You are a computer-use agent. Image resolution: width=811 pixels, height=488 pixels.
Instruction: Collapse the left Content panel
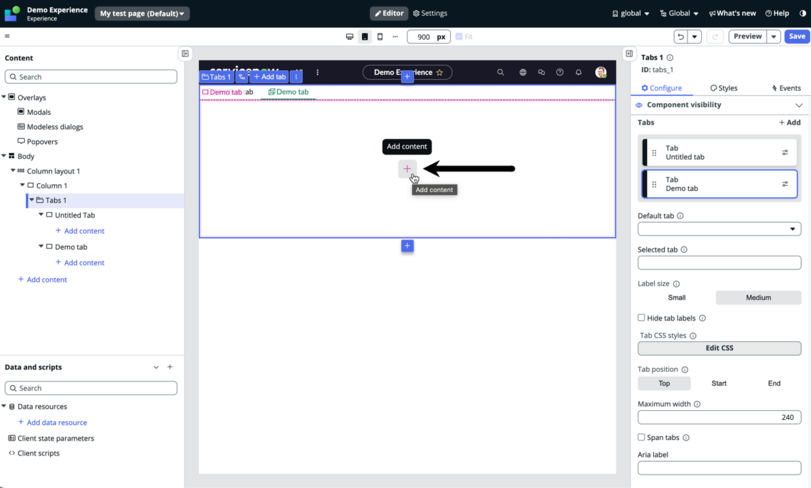click(185, 54)
